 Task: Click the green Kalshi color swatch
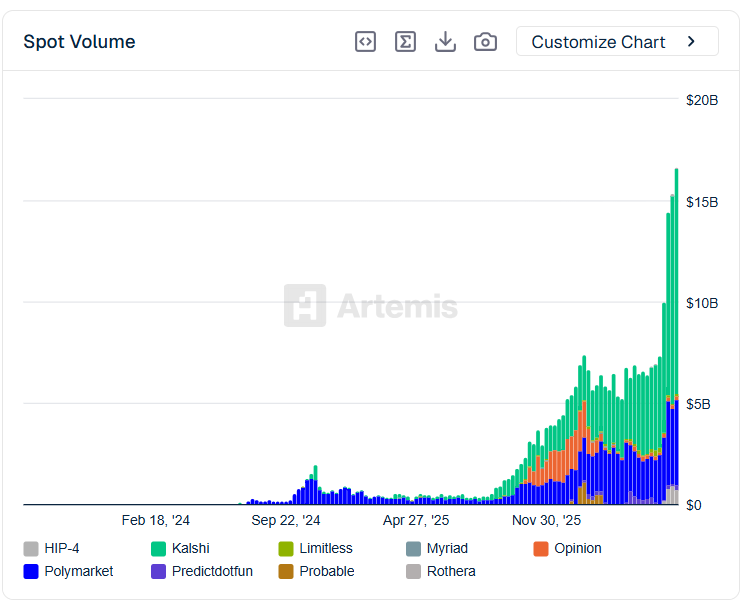pos(158,549)
